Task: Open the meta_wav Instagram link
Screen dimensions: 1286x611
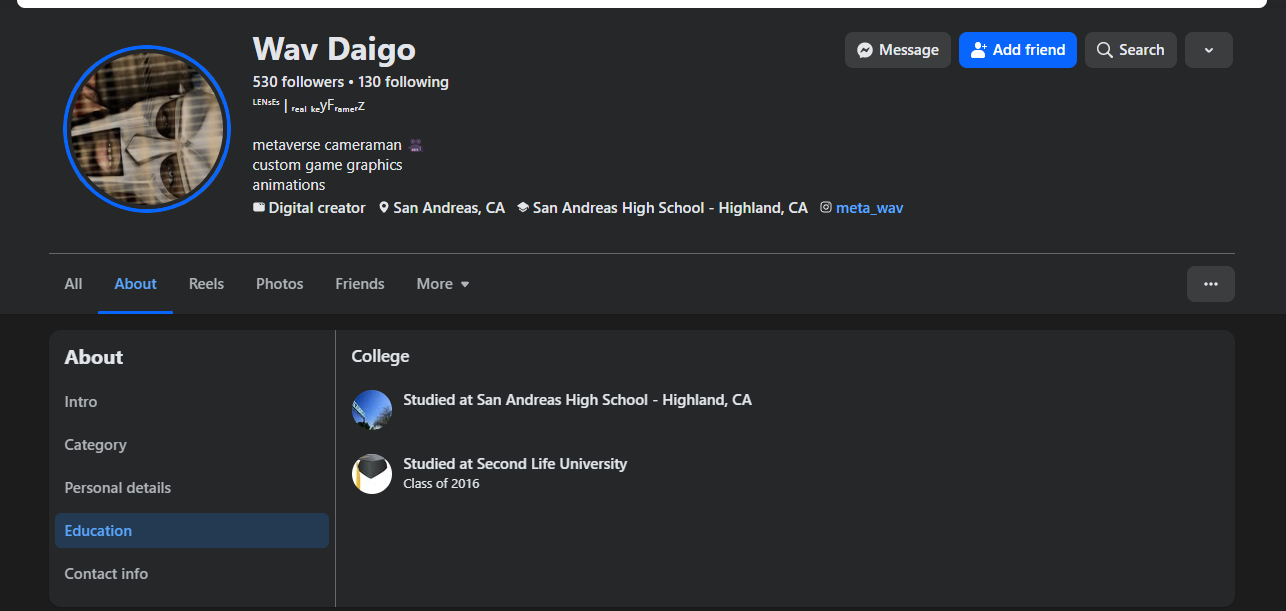Action: (869, 208)
